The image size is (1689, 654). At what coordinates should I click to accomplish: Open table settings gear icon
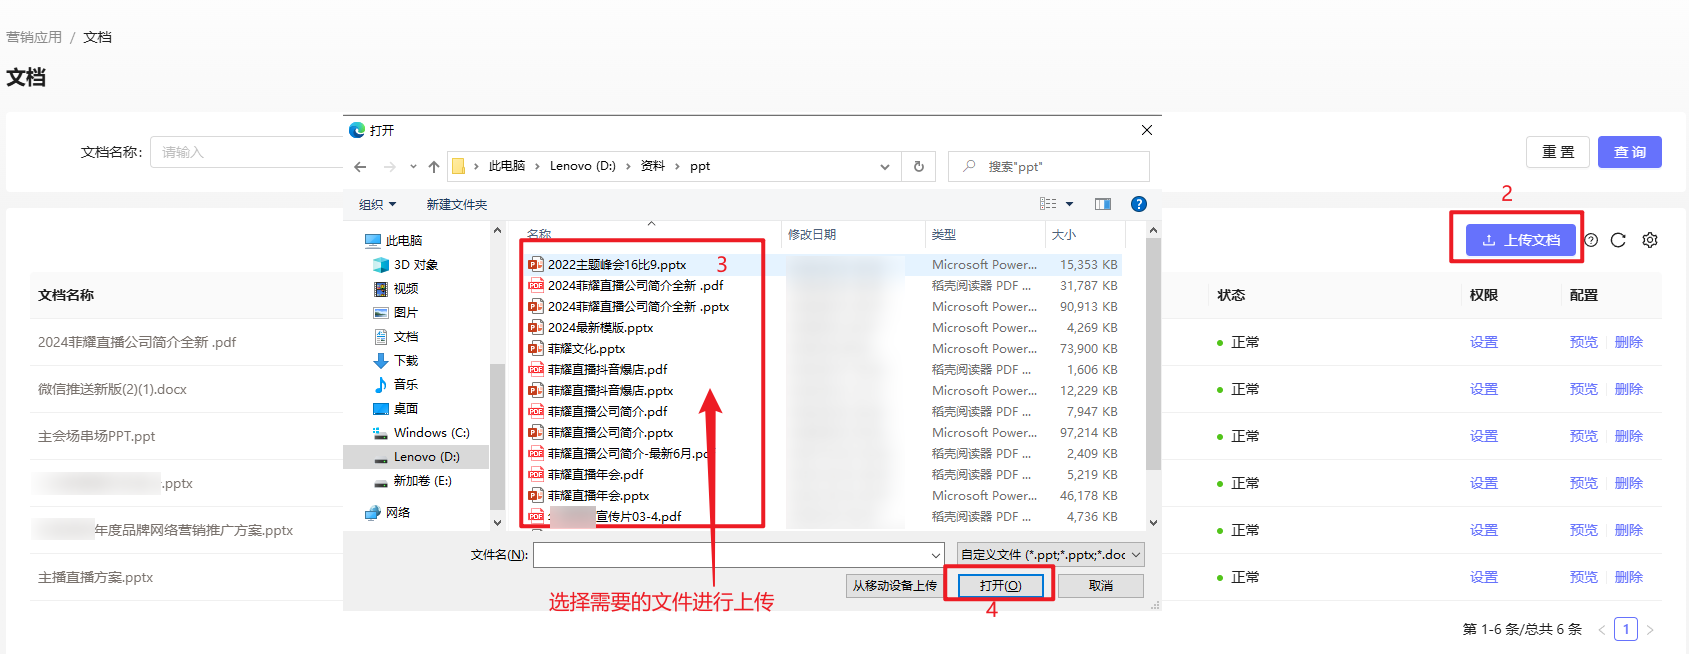[1650, 240]
